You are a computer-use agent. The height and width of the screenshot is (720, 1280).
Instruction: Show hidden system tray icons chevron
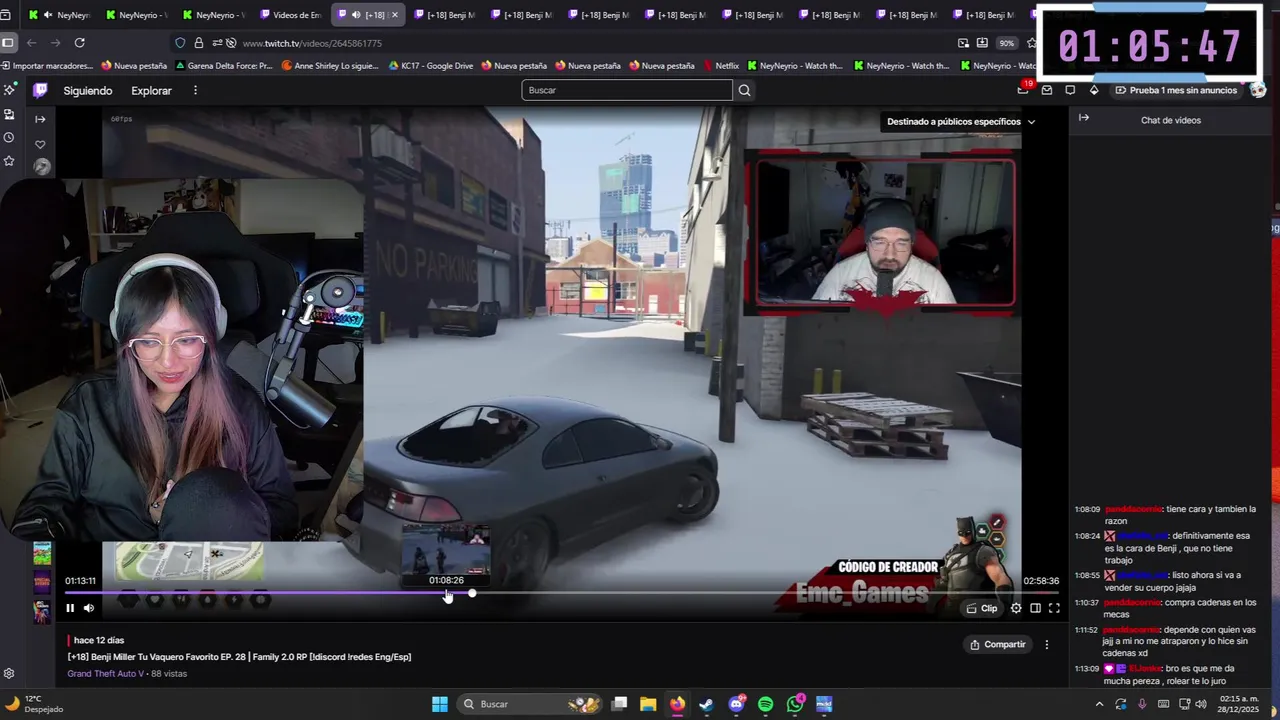click(1099, 704)
